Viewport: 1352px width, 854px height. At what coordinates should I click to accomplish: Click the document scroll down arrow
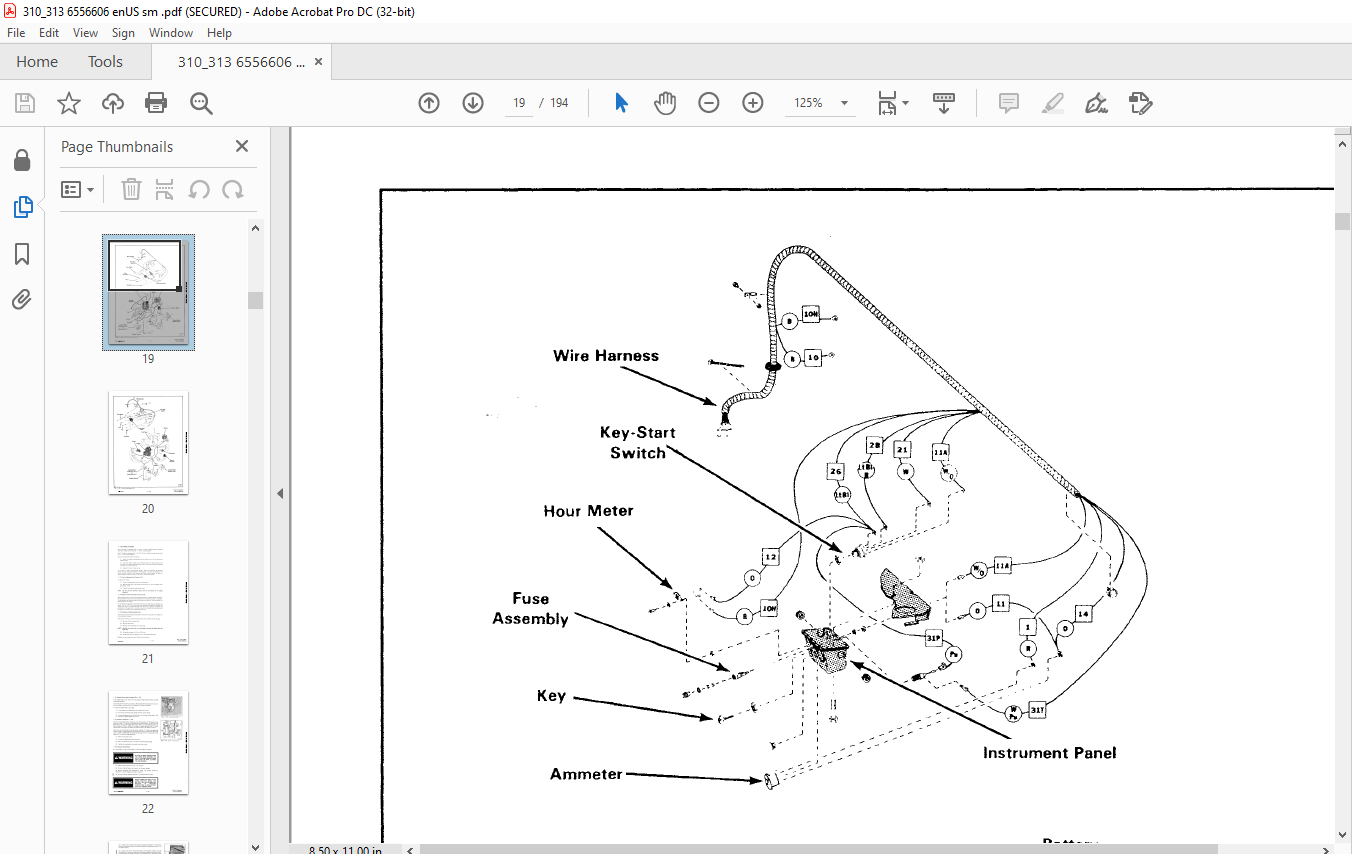tap(1342, 835)
